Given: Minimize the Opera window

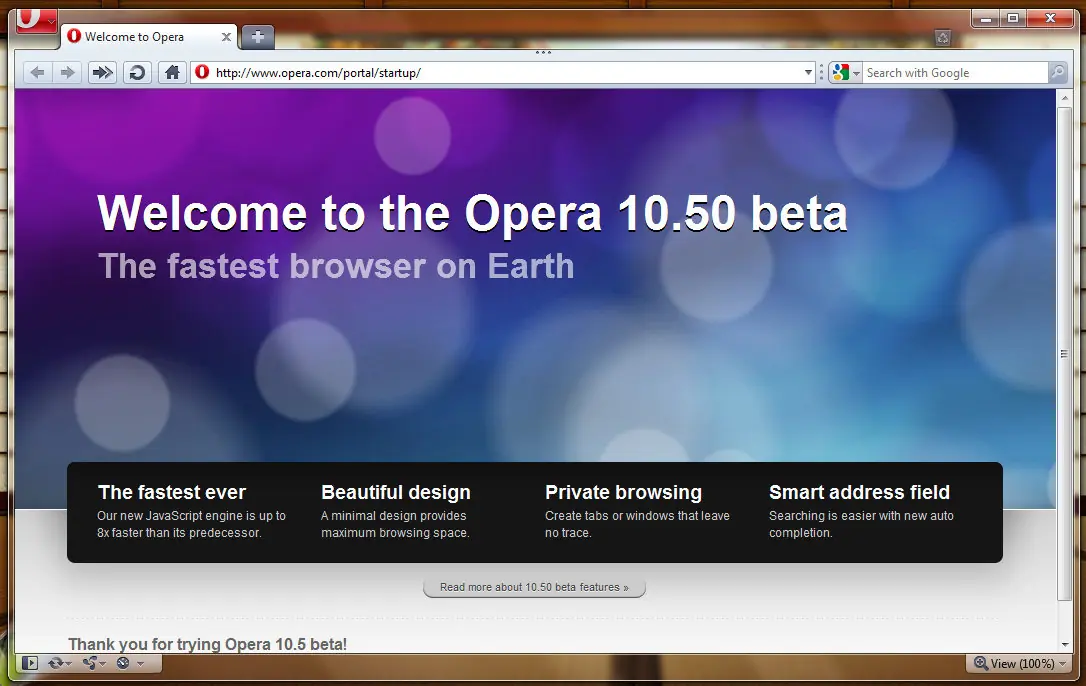Looking at the screenshot, I should pyautogui.click(x=986, y=18).
